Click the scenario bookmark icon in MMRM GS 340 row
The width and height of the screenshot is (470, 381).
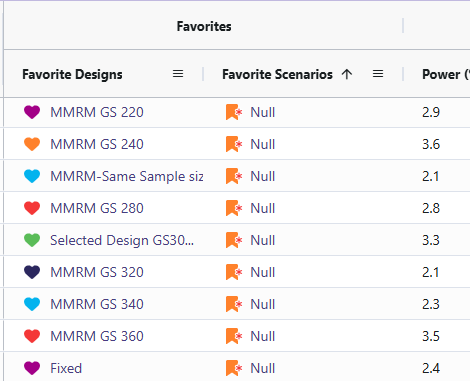click(x=234, y=304)
